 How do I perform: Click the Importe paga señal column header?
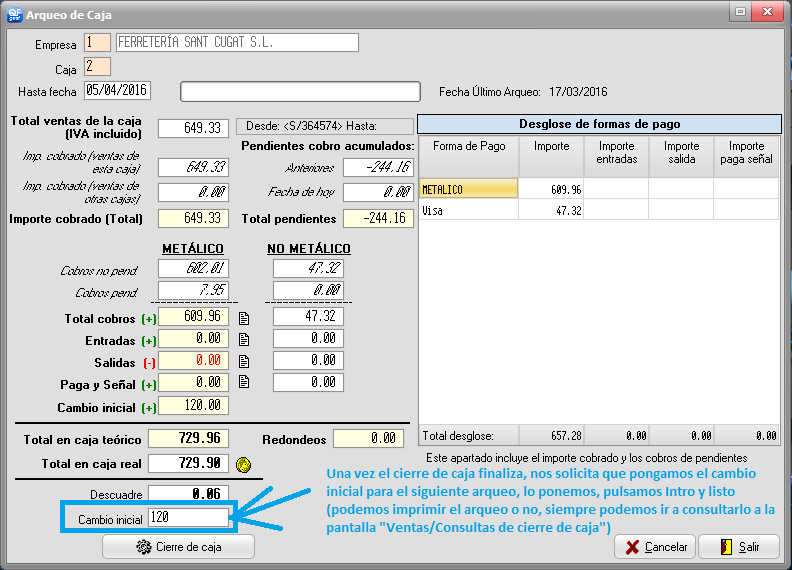(x=746, y=156)
